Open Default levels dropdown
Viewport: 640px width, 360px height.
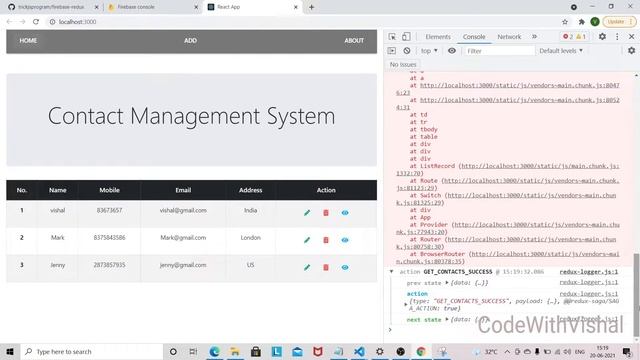point(561,51)
